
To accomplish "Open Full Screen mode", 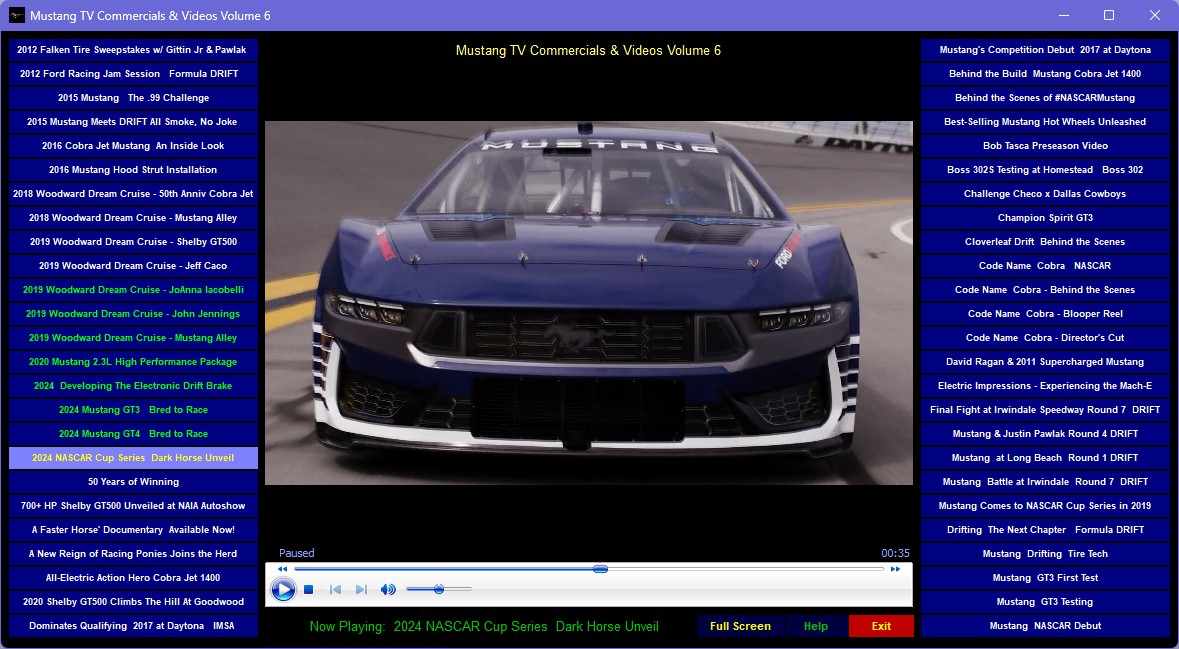I will (740, 626).
